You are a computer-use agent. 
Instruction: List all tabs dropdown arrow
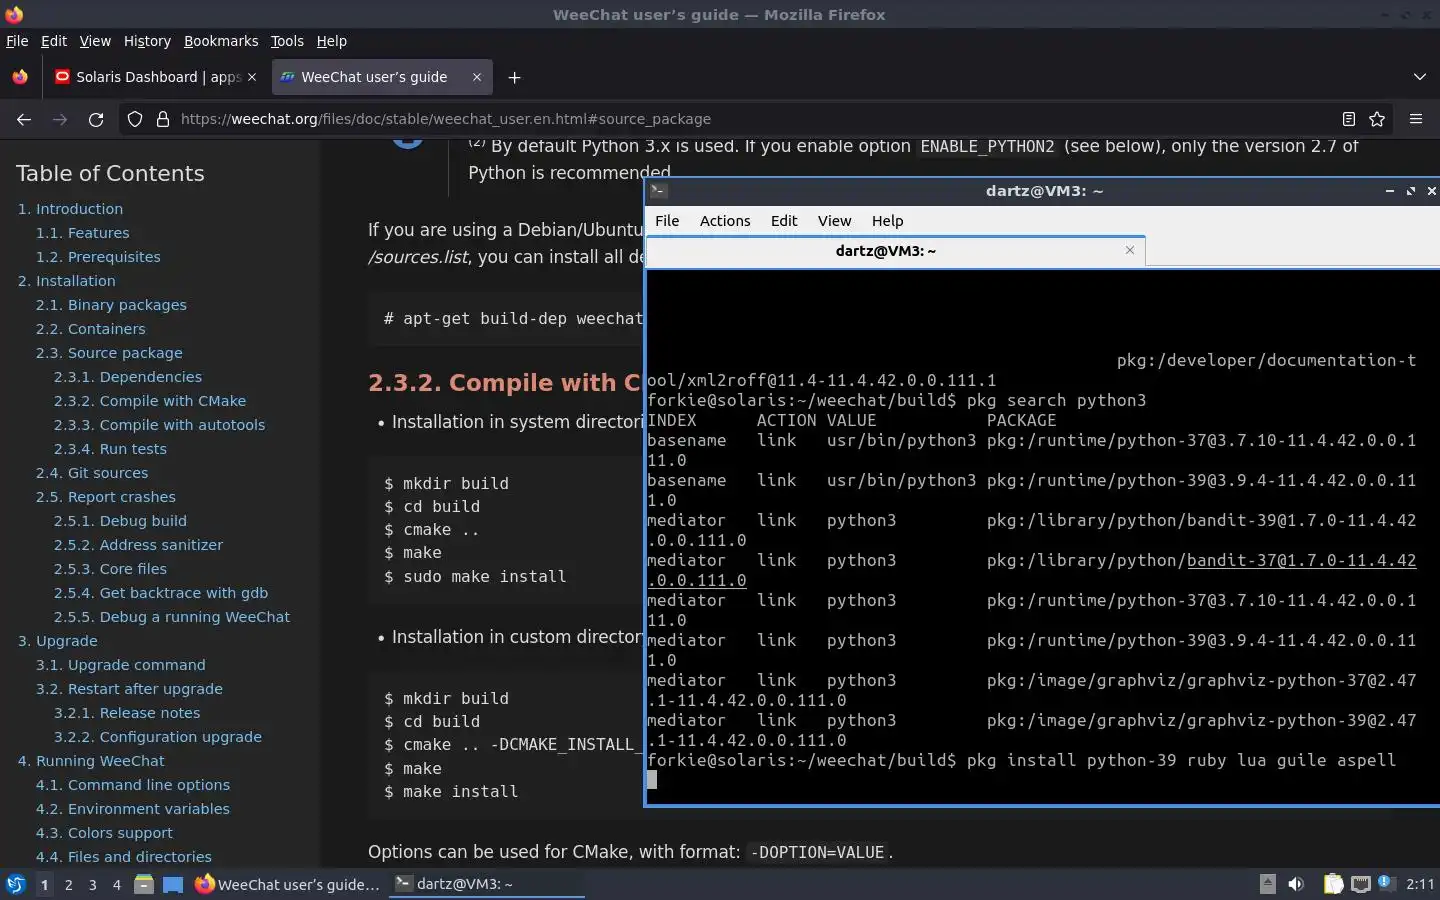point(1420,77)
